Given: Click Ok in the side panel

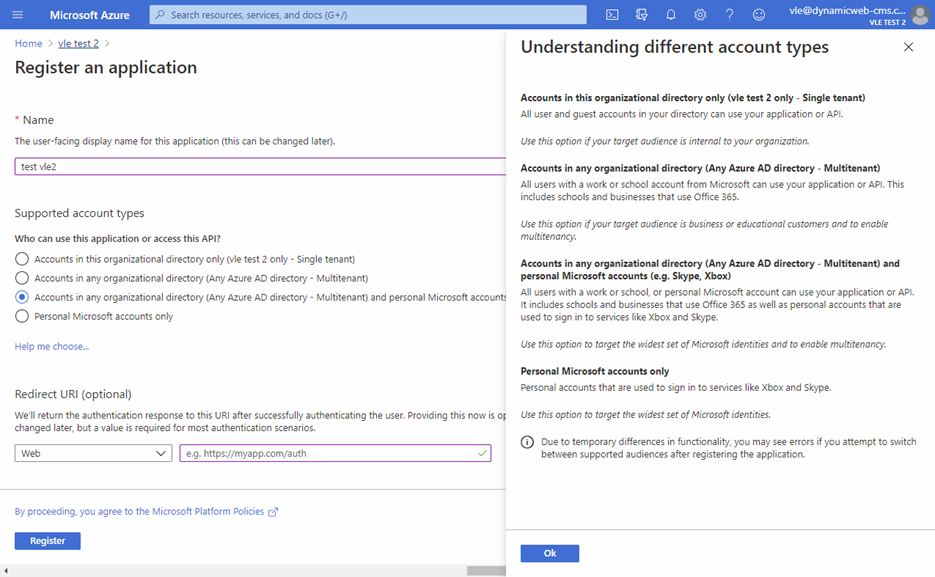Looking at the screenshot, I should pos(549,553).
